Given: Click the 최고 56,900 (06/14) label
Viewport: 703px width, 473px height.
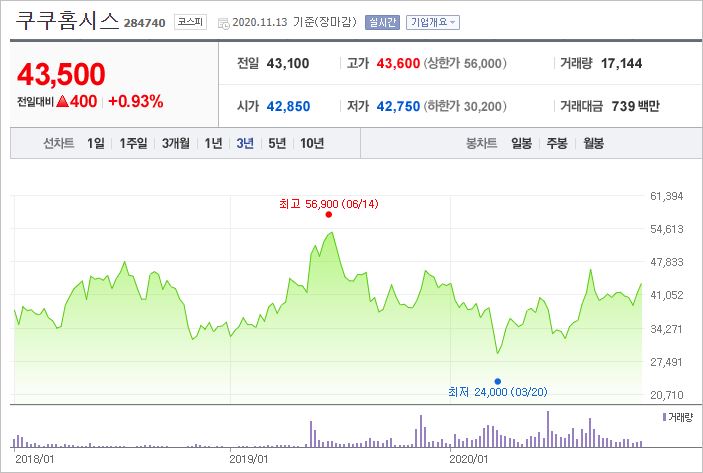Looking at the screenshot, I should pos(329,204).
